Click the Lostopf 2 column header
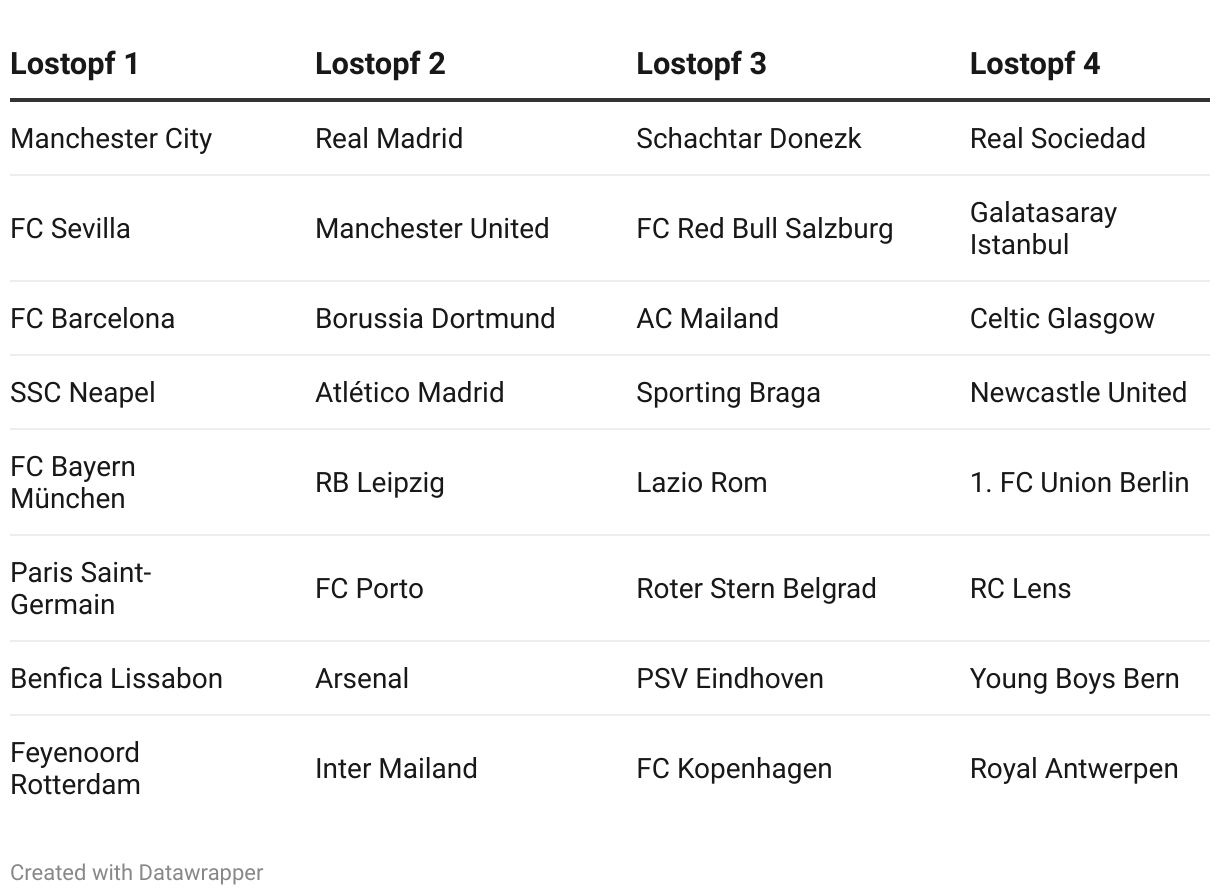 coord(380,64)
